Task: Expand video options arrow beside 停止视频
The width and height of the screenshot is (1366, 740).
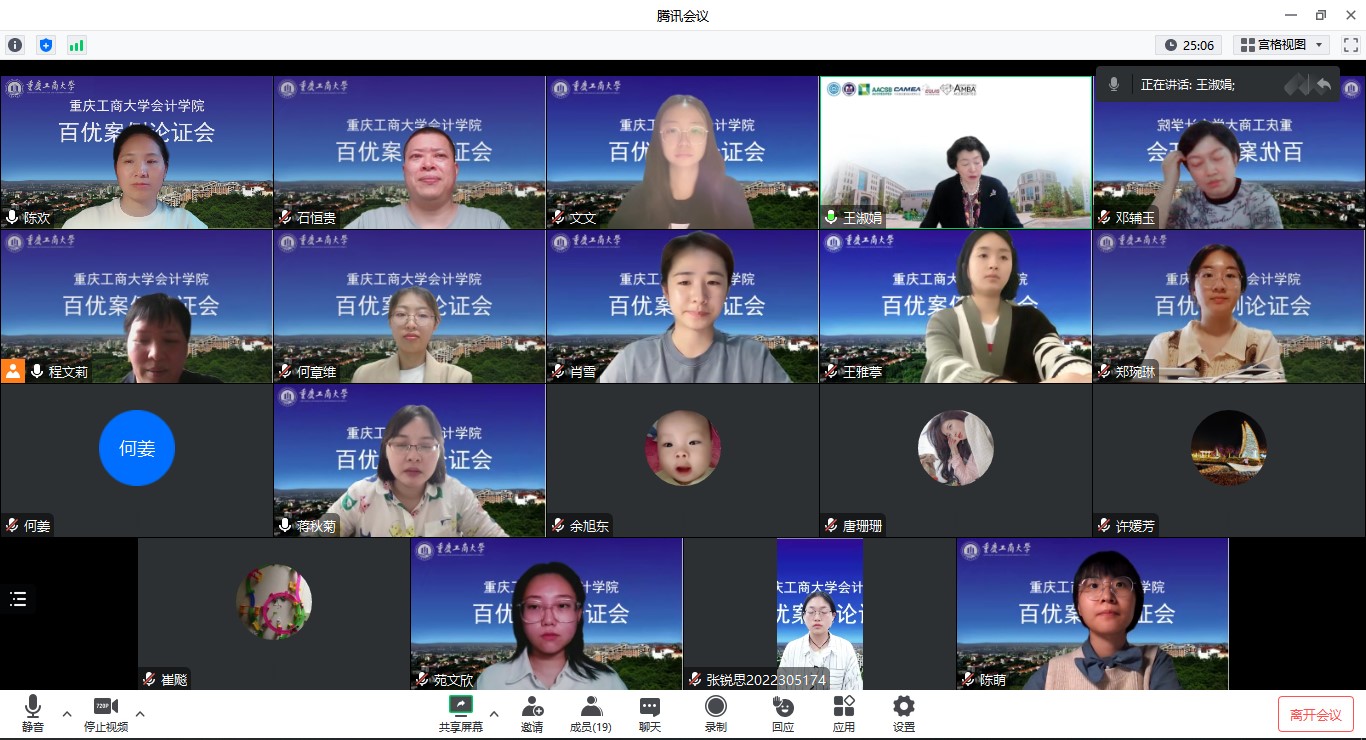Action: [140, 714]
